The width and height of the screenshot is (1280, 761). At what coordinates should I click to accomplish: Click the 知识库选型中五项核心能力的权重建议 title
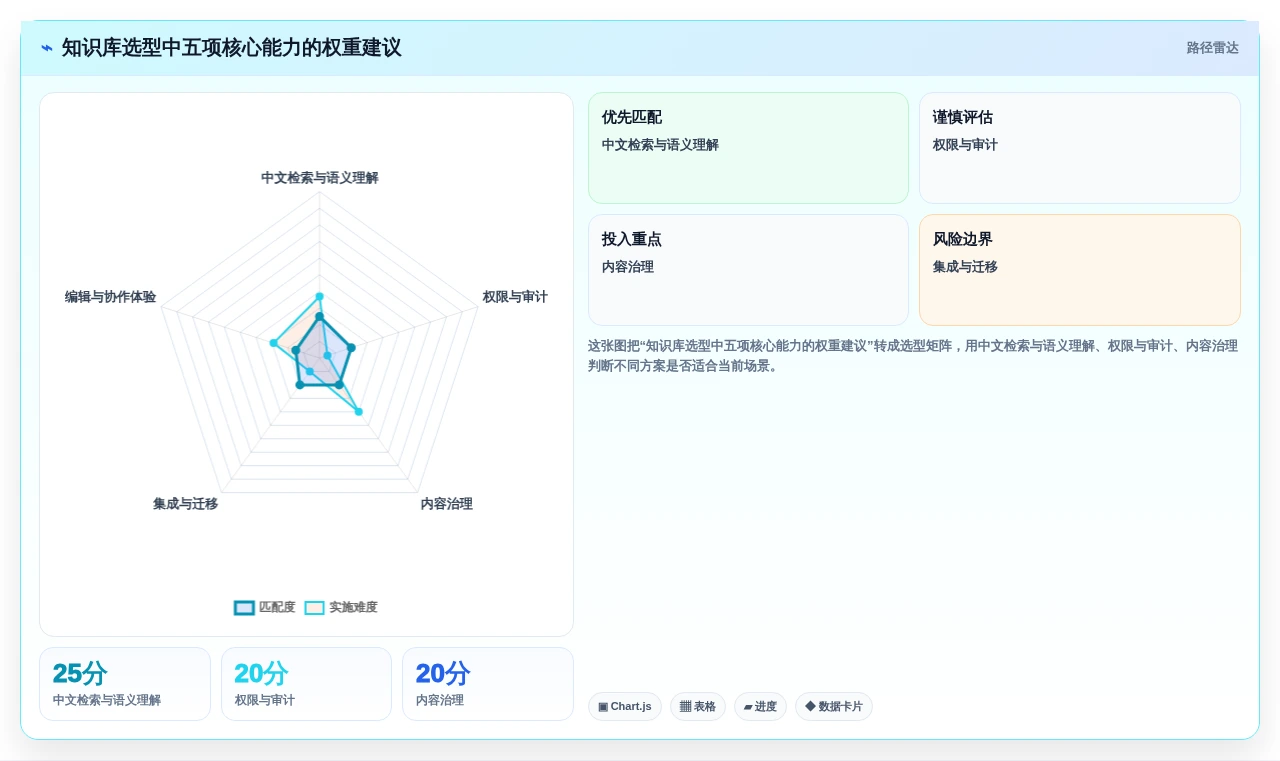pos(231,48)
